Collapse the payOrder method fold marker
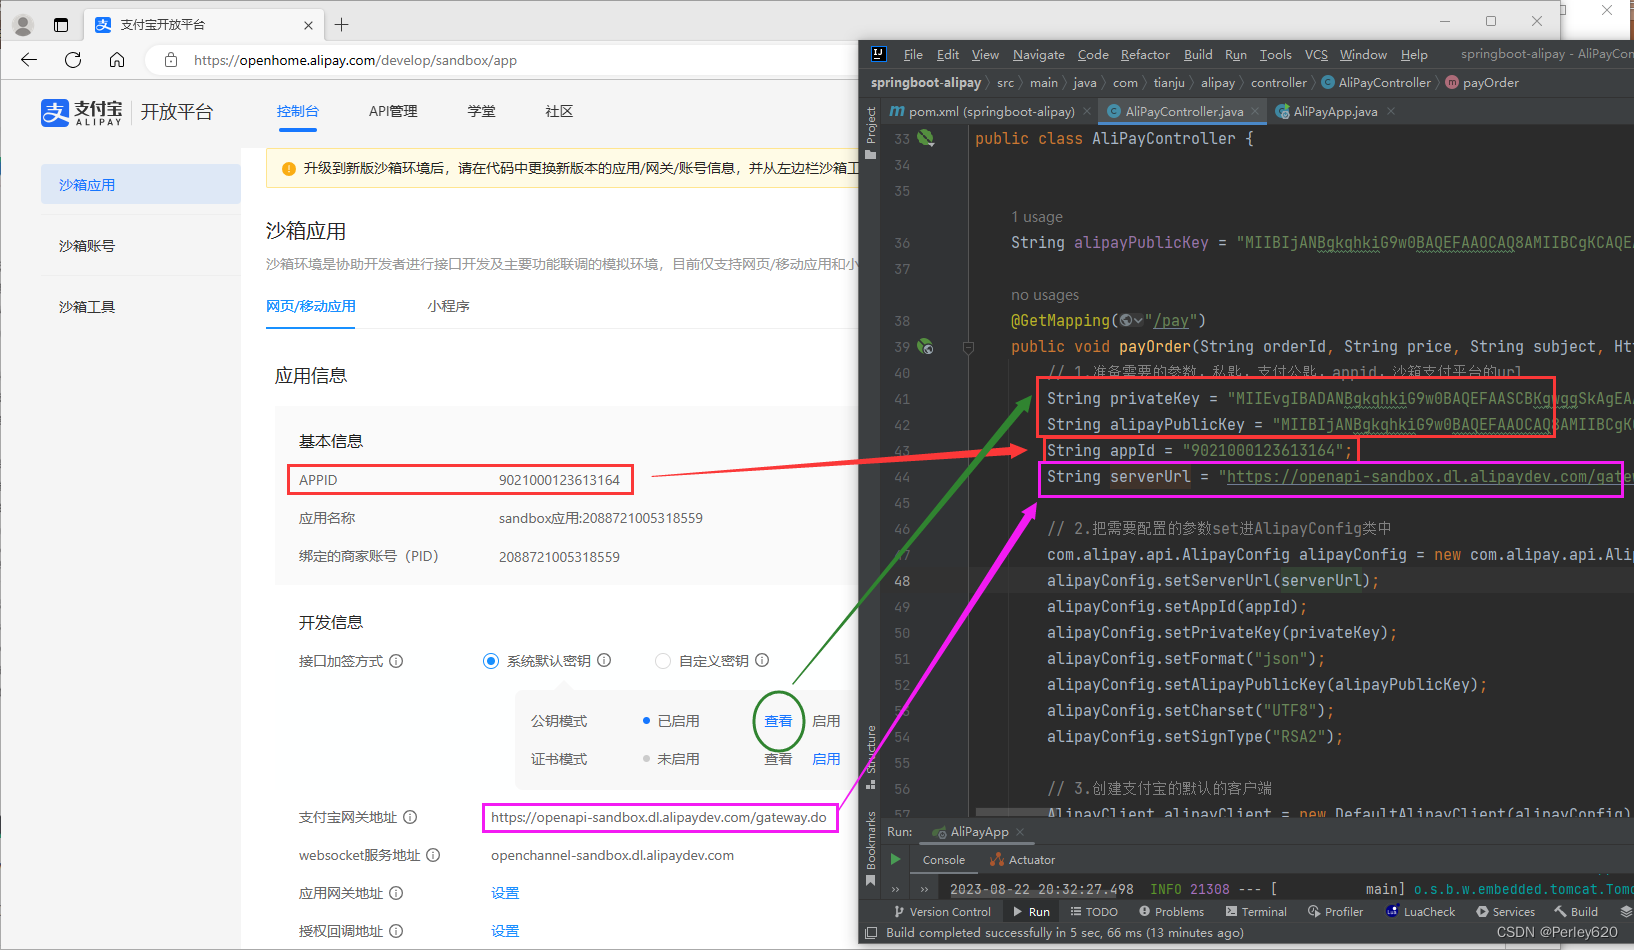The width and height of the screenshot is (1634, 950). click(968, 347)
